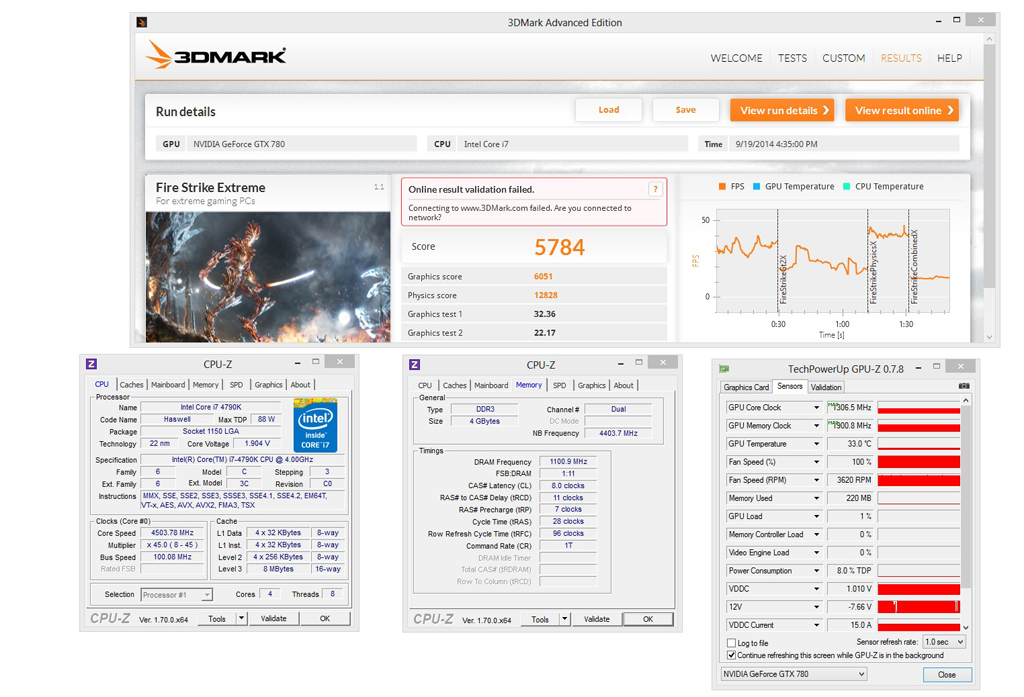Click the Memory CPU-Z window purple Z icon
This screenshot has height=697, width=1024.
[x=415, y=365]
